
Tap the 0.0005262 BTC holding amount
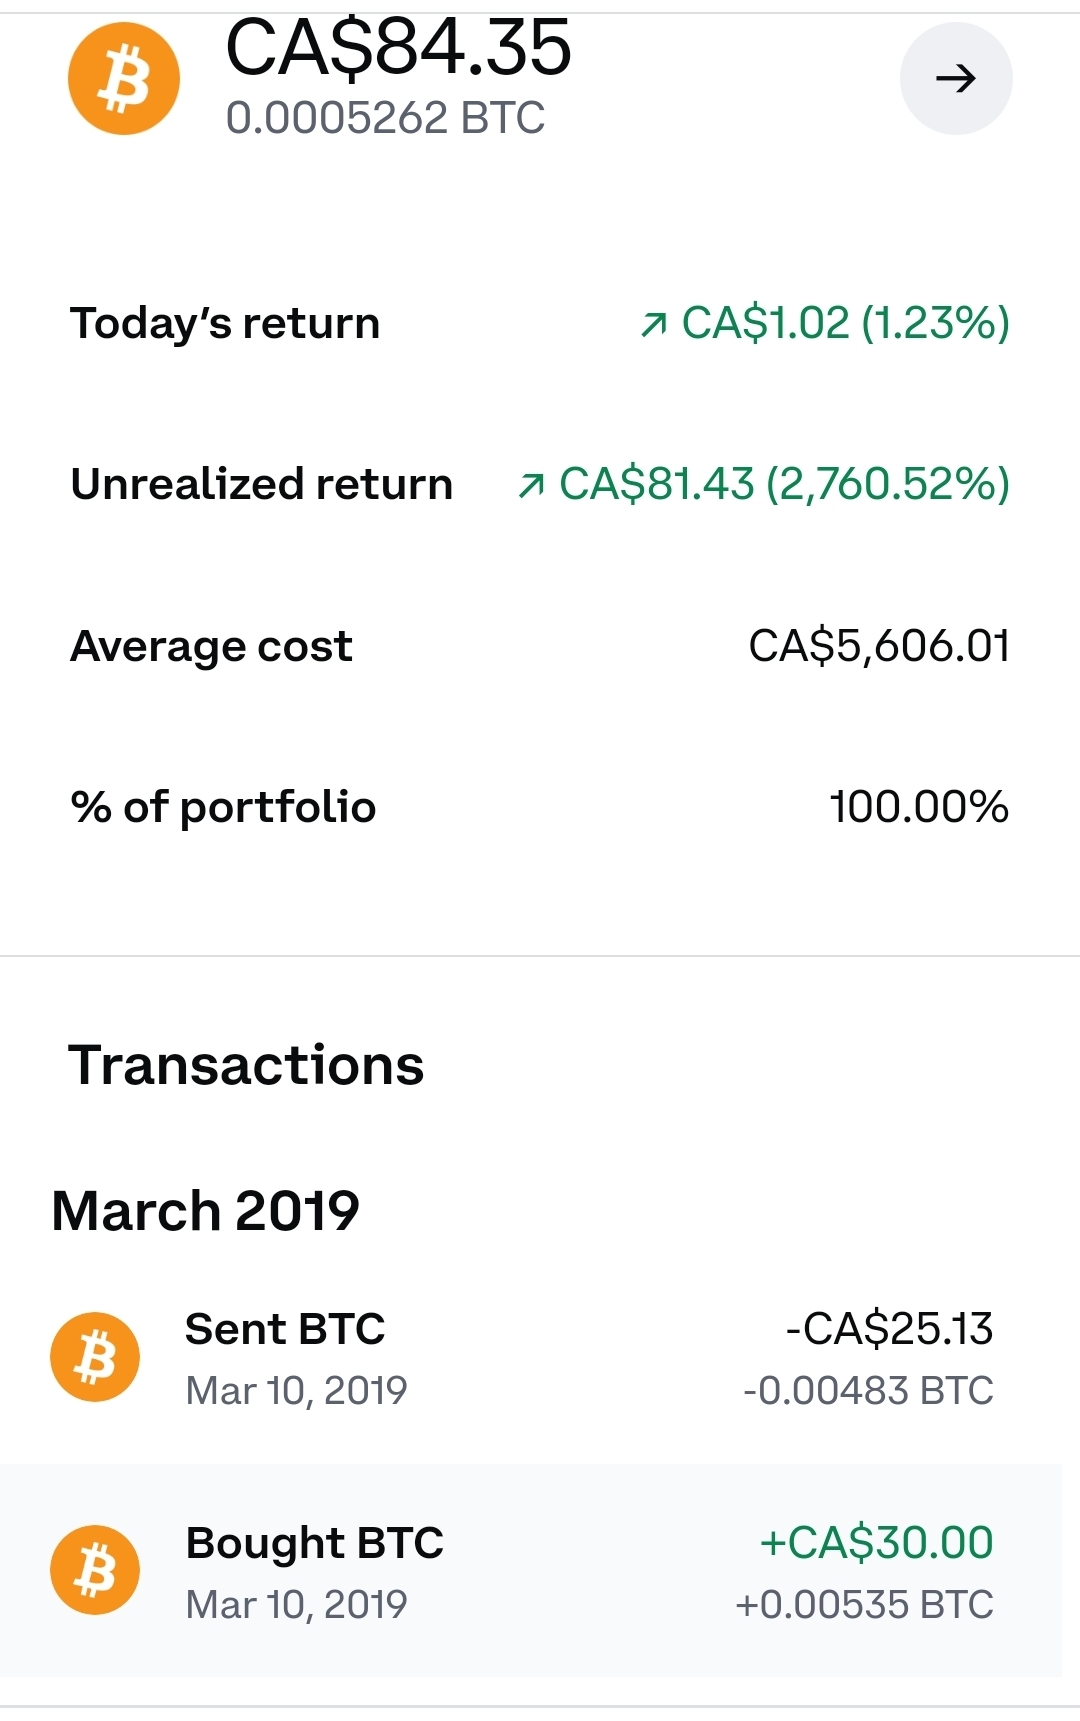385,118
